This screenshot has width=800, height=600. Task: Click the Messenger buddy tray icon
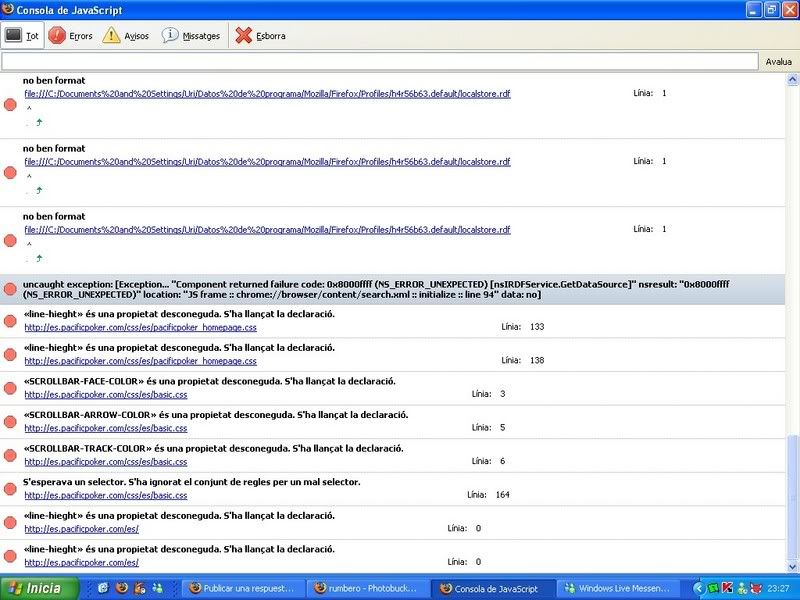tap(742, 589)
